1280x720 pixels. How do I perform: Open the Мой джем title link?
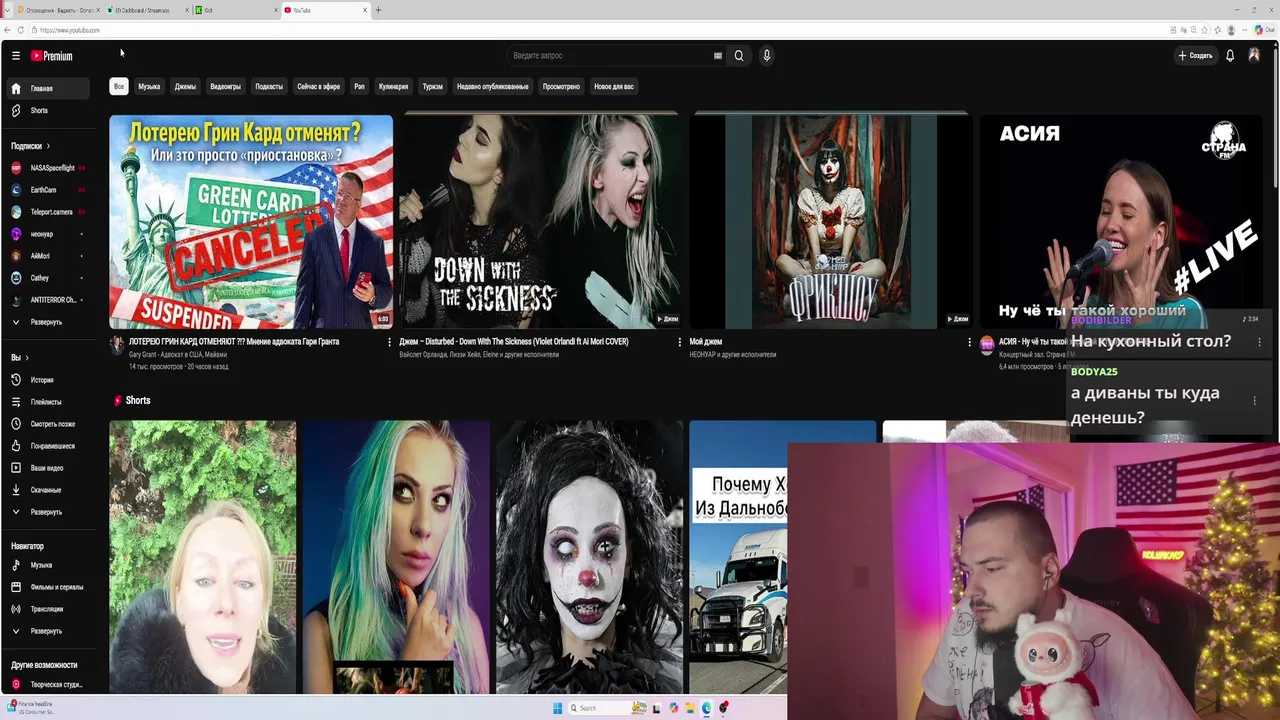click(x=706, y=341)
